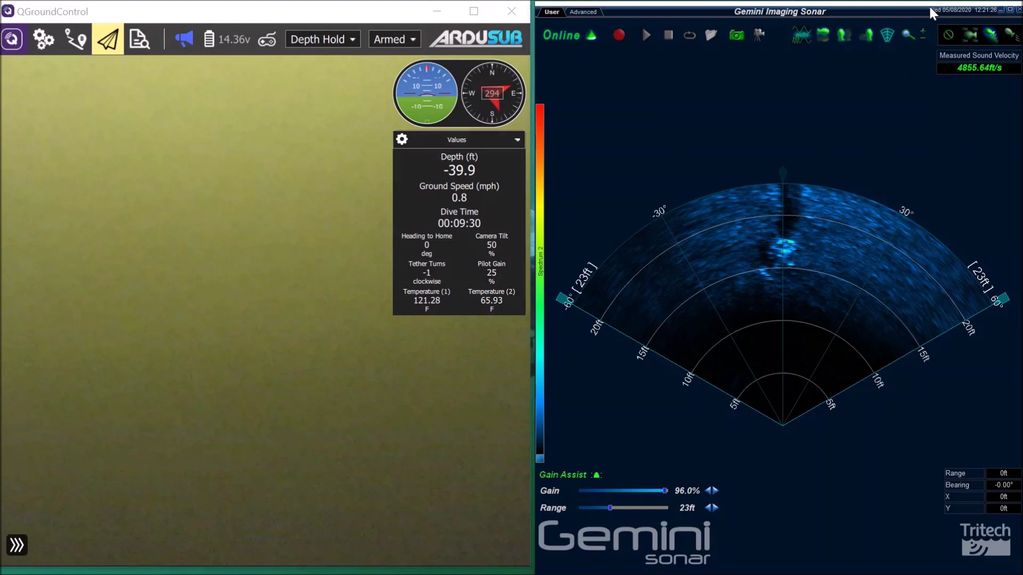Viewport: 1023px width, 575px height.
Task: Click the sonar zoom magnifier icon
Action: click(907, 35)
